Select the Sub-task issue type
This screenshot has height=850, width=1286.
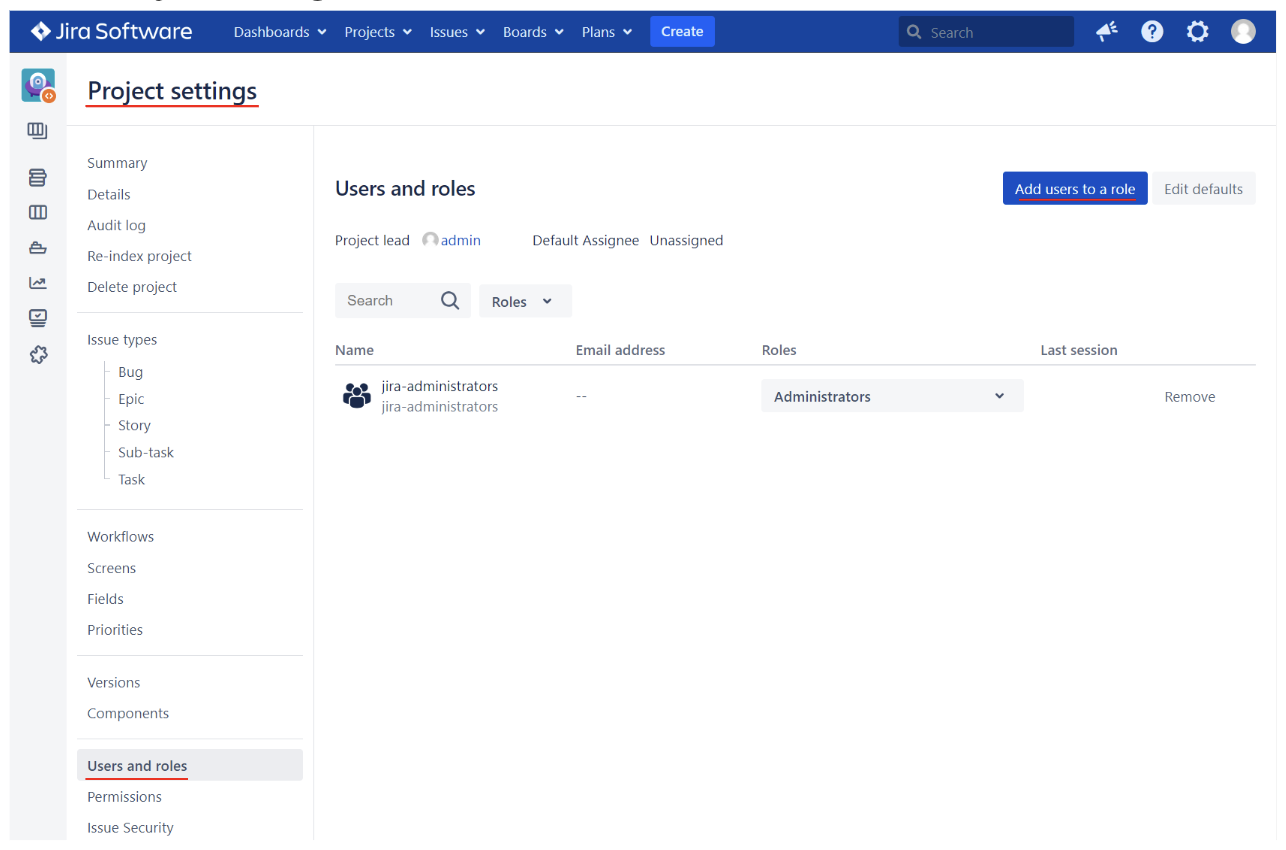click(146, 453)
